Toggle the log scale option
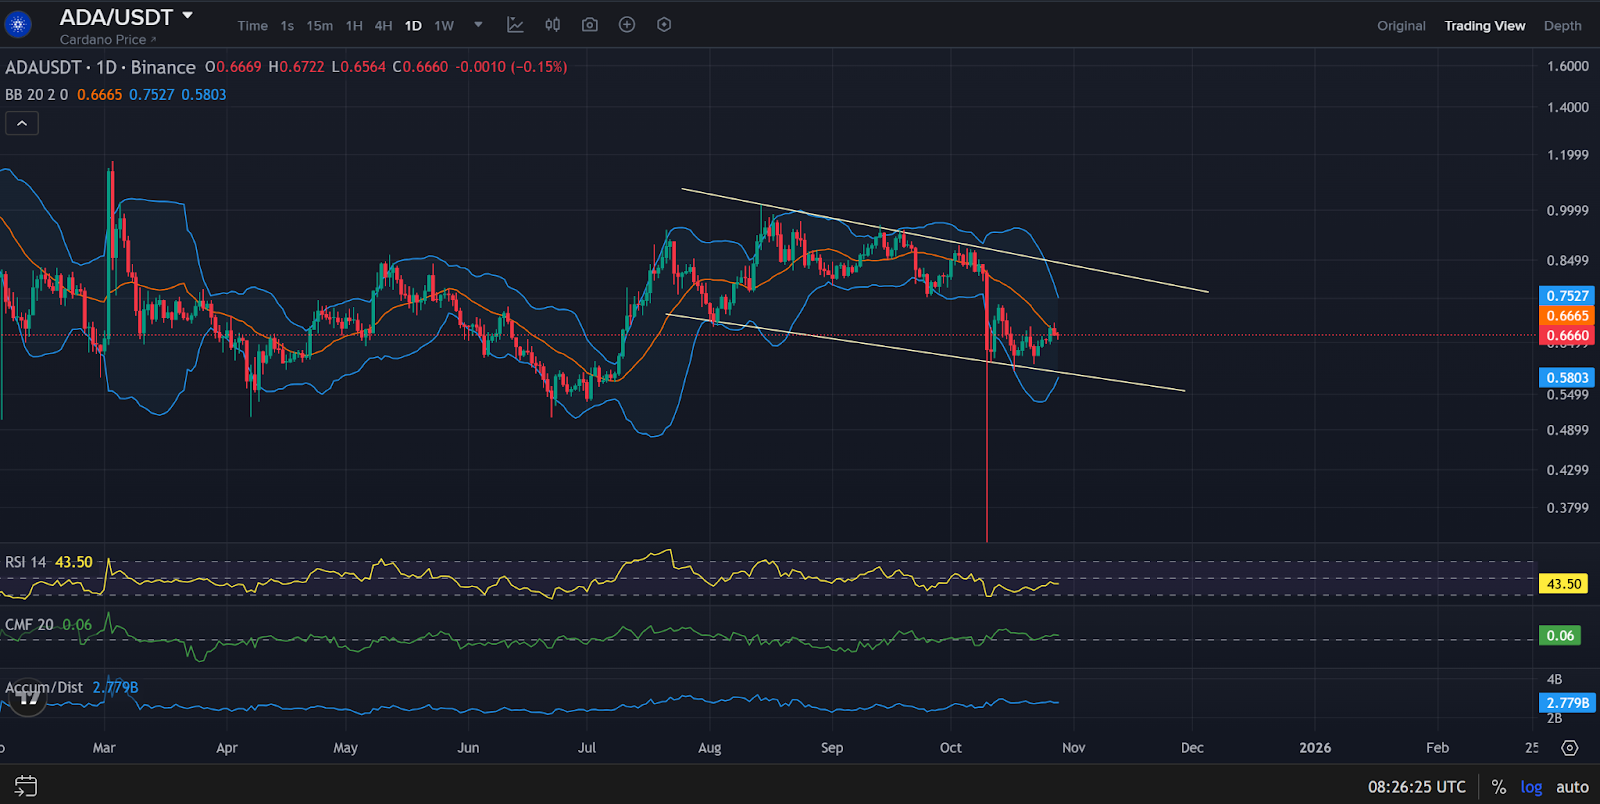Screen dimensions: 1600x804 point(1531,787)
